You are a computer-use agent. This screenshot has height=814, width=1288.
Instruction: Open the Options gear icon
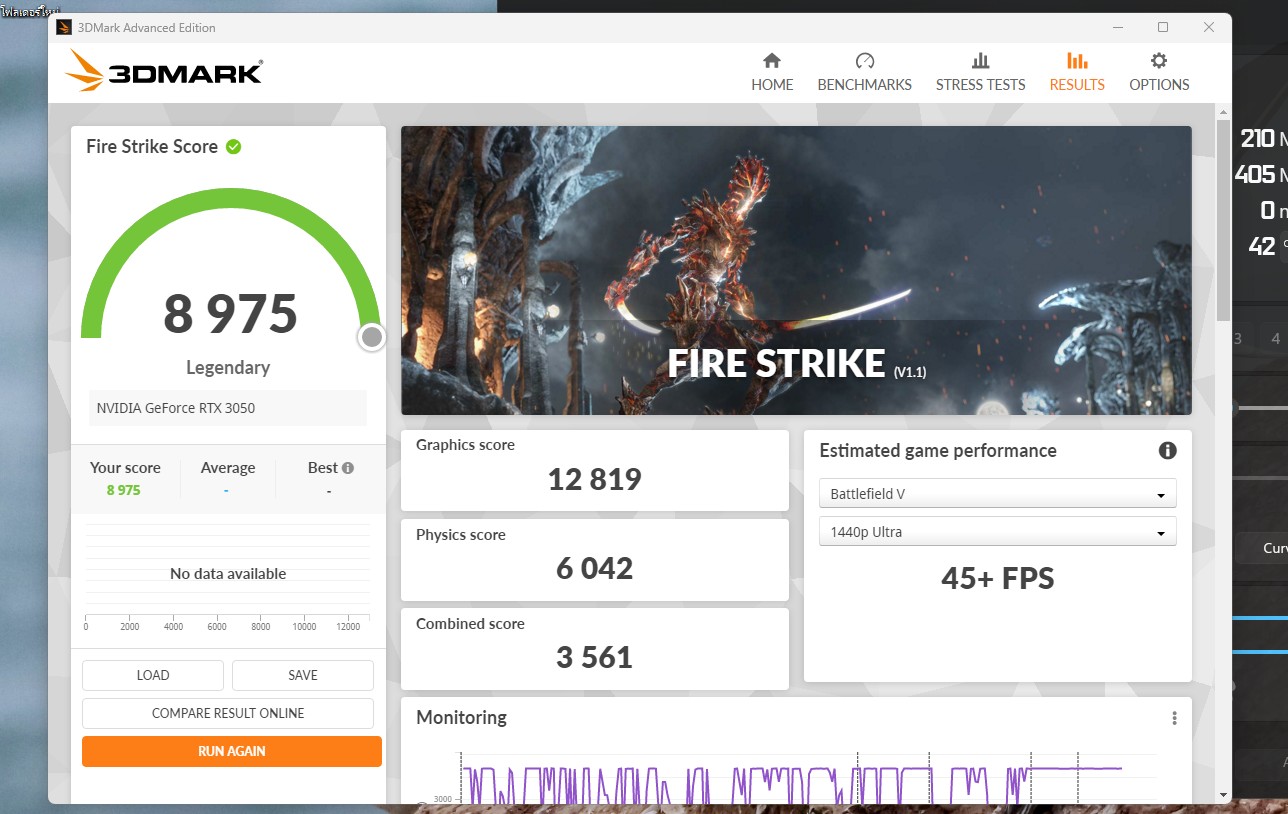pos(1159,61)
